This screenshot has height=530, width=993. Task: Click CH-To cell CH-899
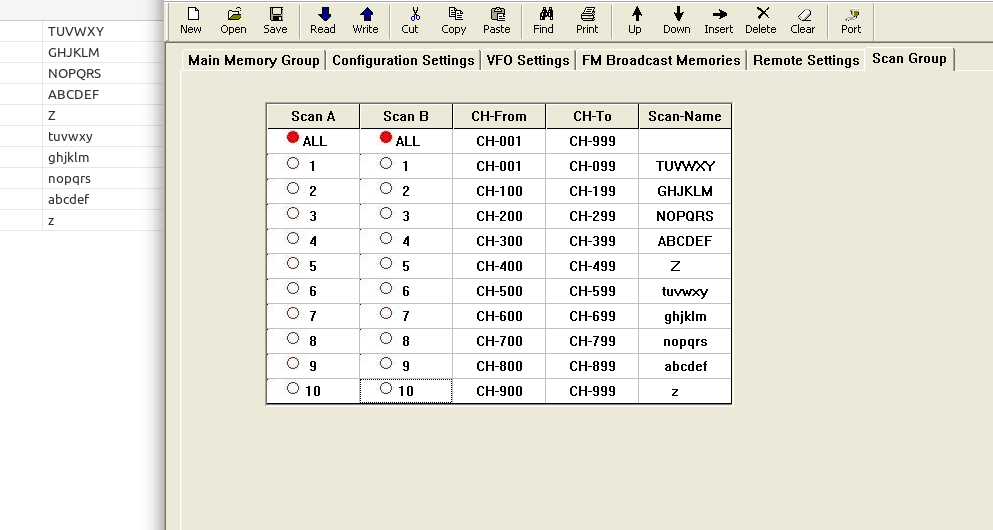click(592, 367)
